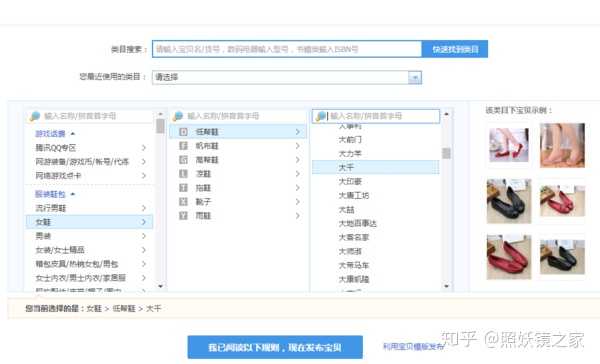Image resolution: width=600 pixels, height=364 pixels.
Task: Open the larger red flats thumbnail
Action: coord(509,257)
